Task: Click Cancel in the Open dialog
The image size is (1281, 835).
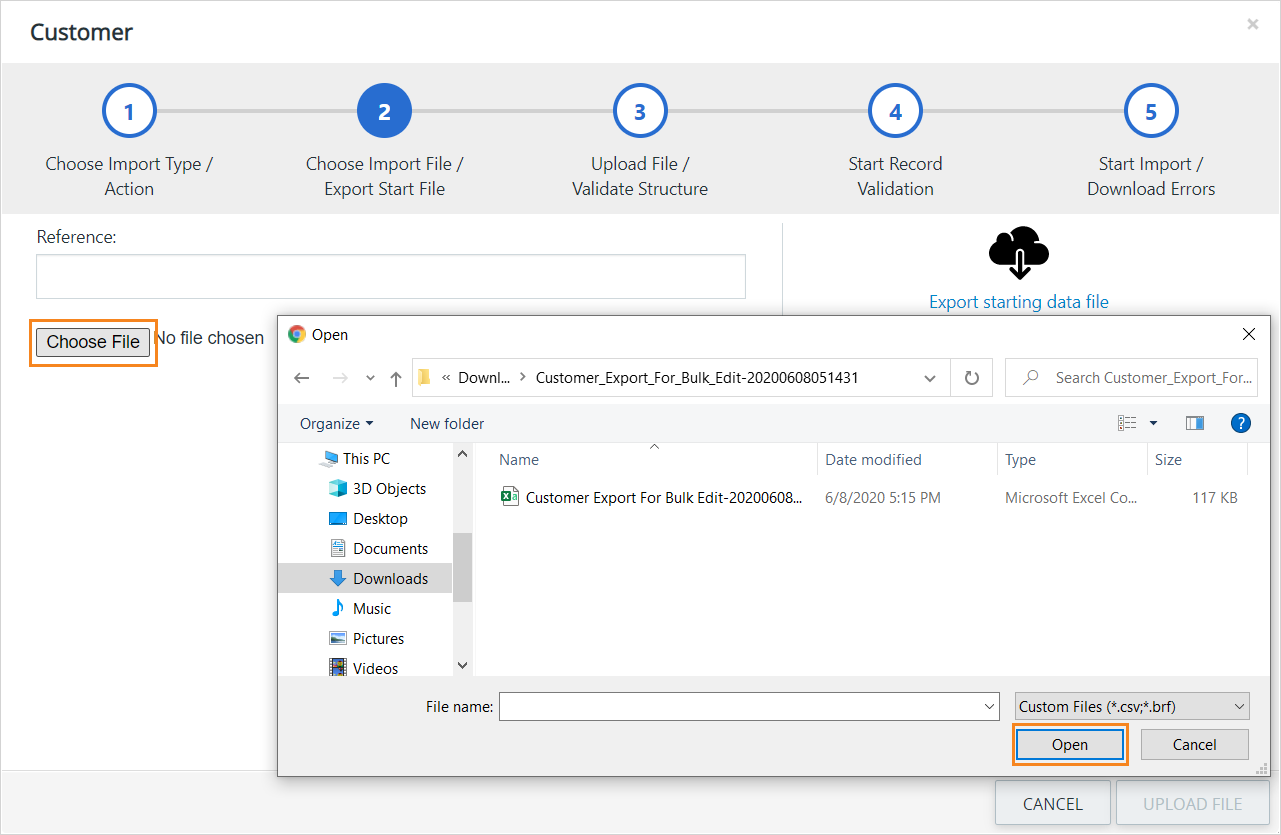Action: (x=1195, y=744)
